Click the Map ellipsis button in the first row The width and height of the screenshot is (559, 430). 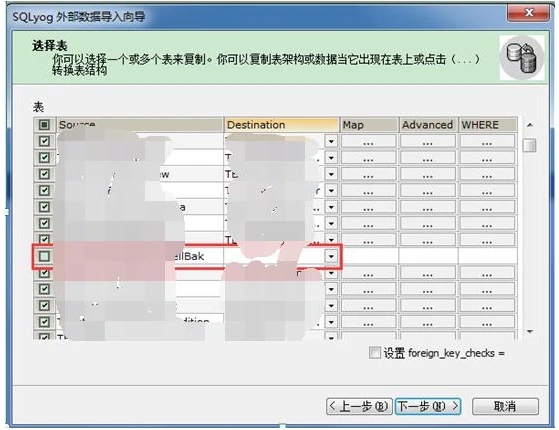369,142
